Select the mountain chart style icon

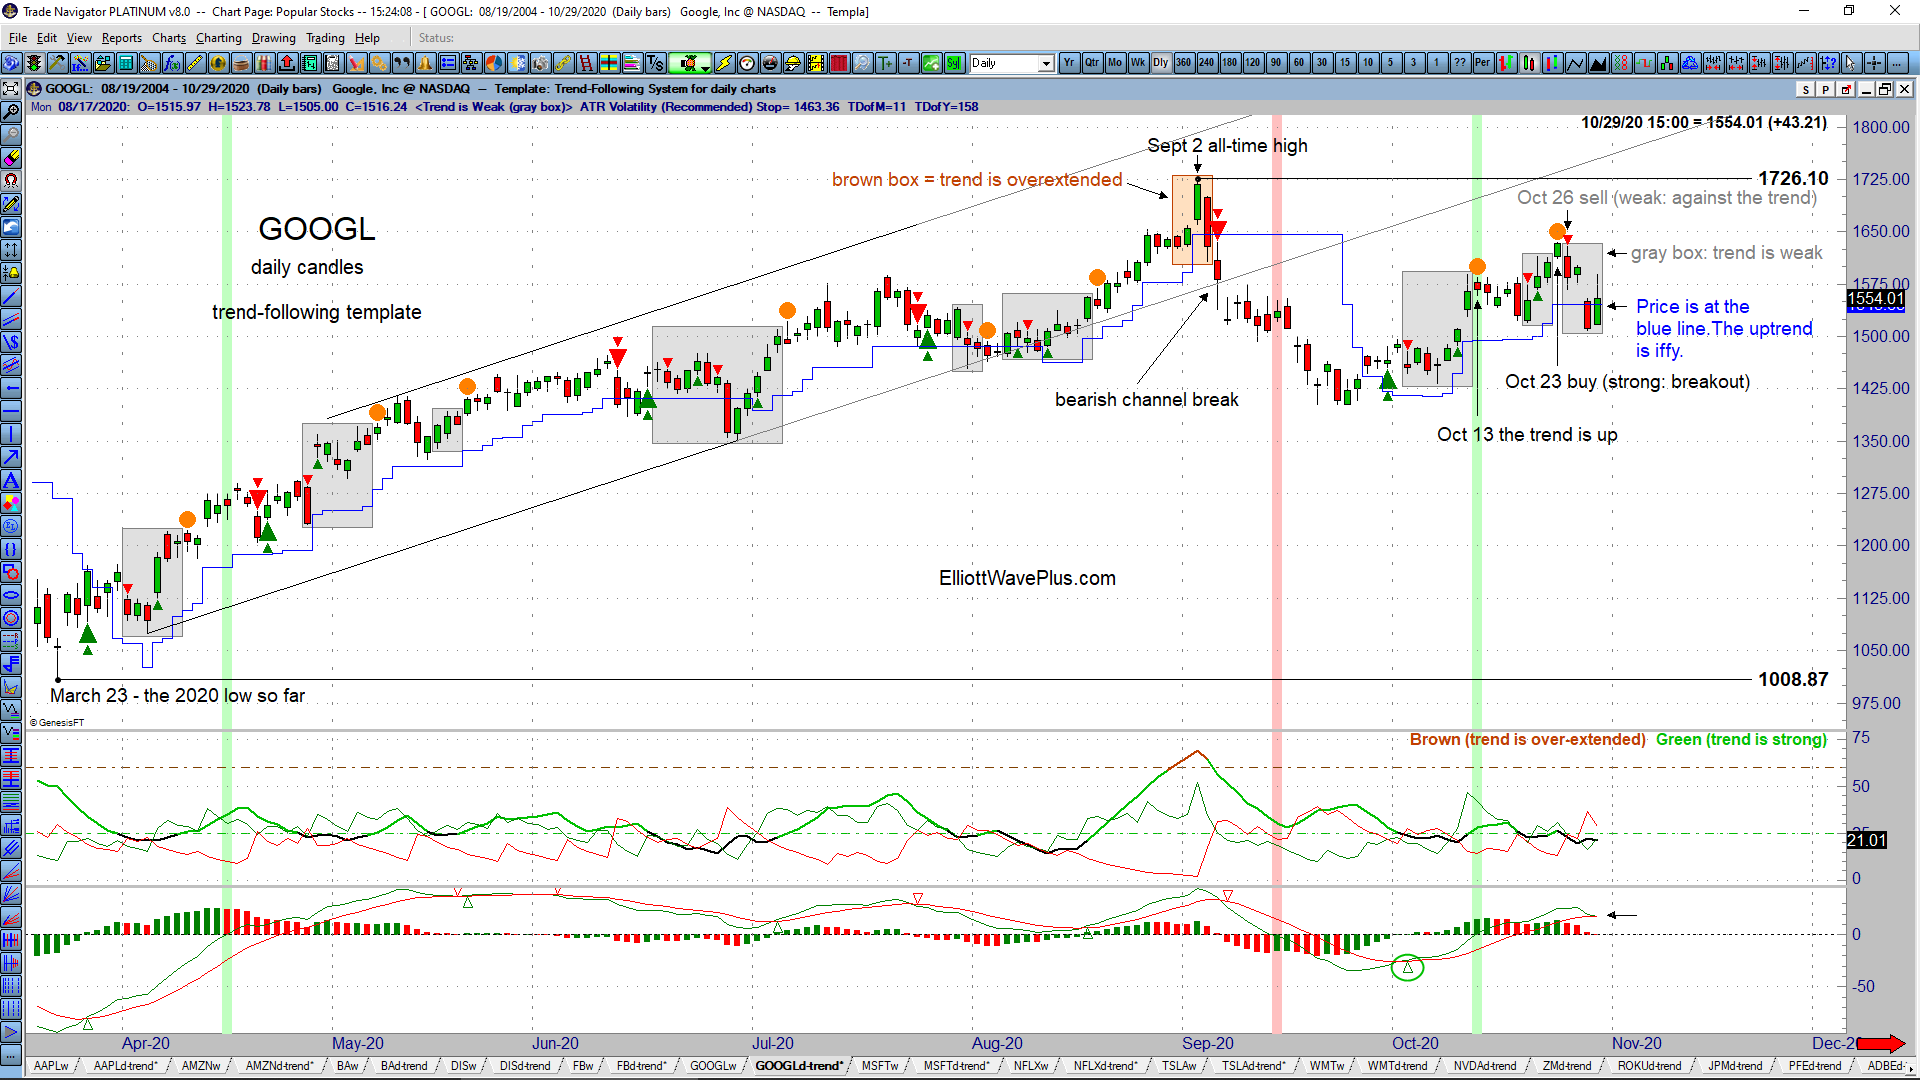[1598, 62]
